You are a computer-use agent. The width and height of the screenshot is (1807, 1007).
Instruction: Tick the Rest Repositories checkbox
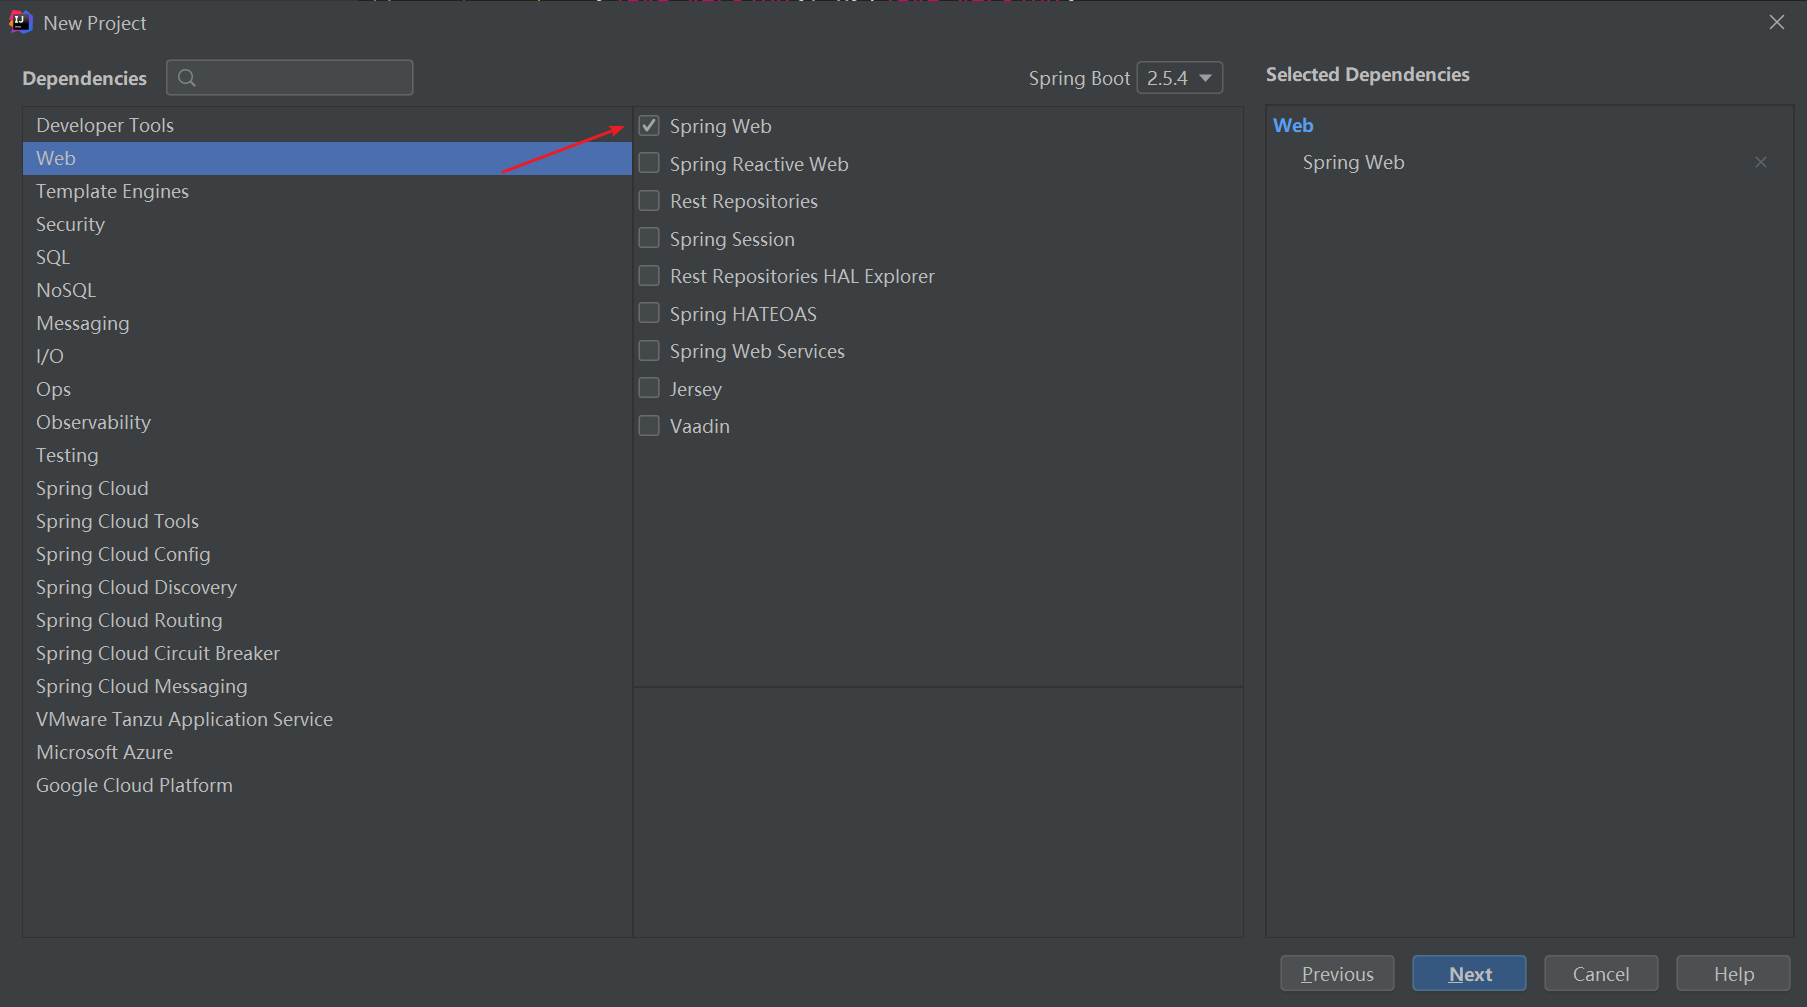tap(649, 201)
